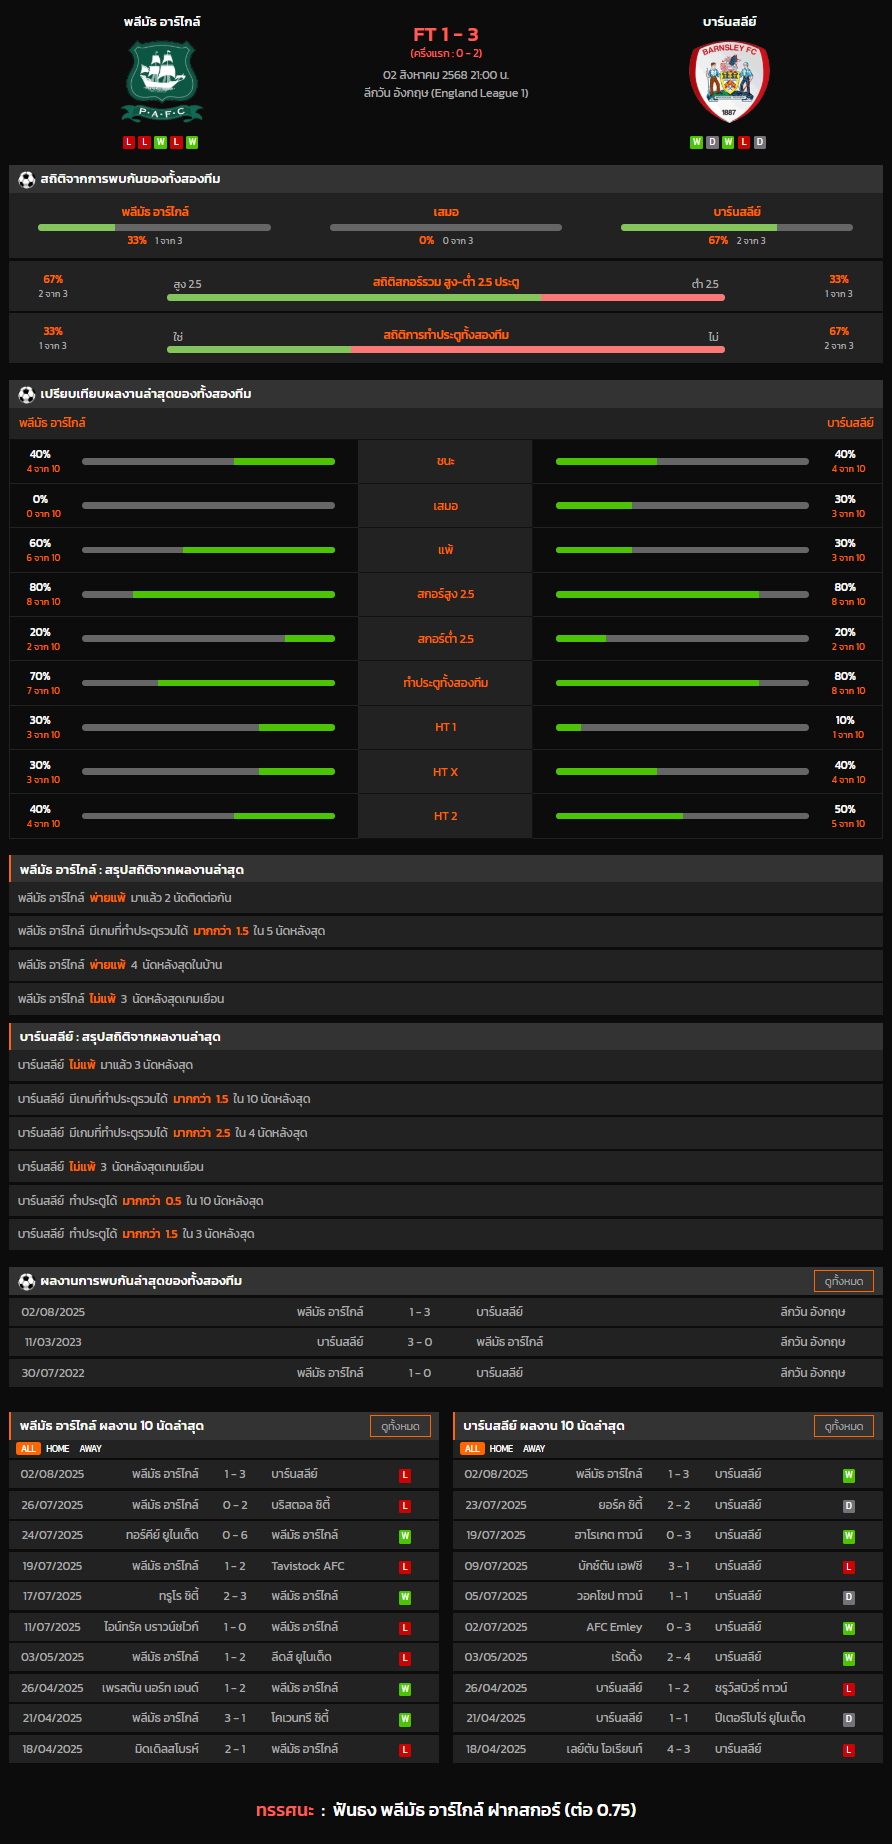This screenshot has width=892, height=1844.
Task: Click the L badge in the Tavistock AFC row
Action: pos(405,1567)
